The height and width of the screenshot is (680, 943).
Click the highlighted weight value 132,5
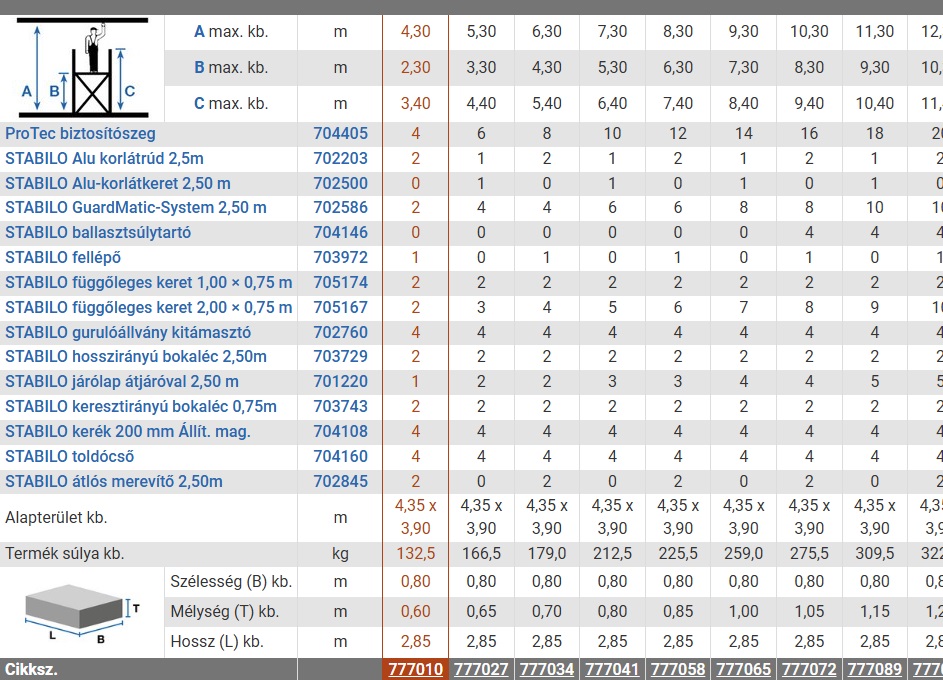(416, 554)
